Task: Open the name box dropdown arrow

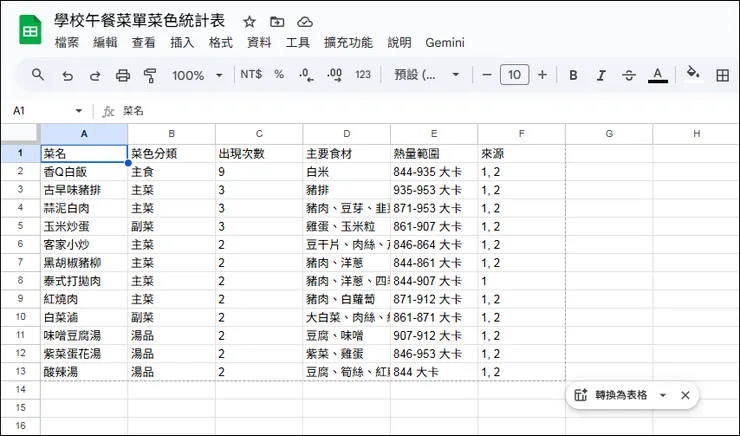Action: pyautogui.click(x=79, y=111)
